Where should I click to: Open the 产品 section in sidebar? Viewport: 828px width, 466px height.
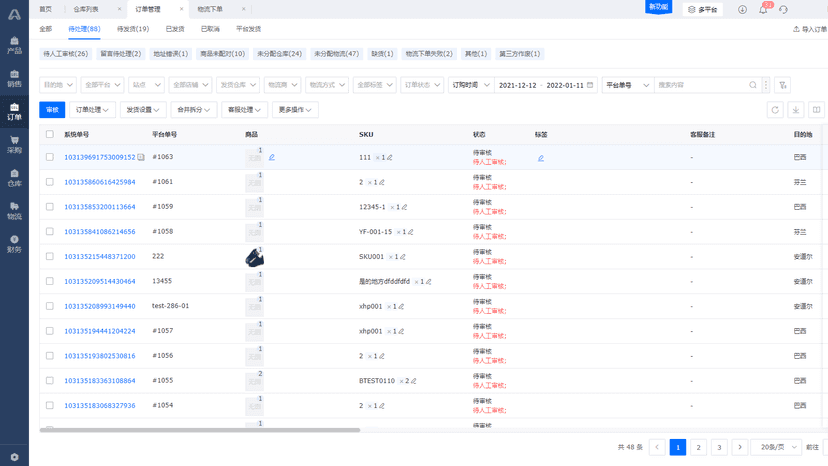tap(14, 45)
